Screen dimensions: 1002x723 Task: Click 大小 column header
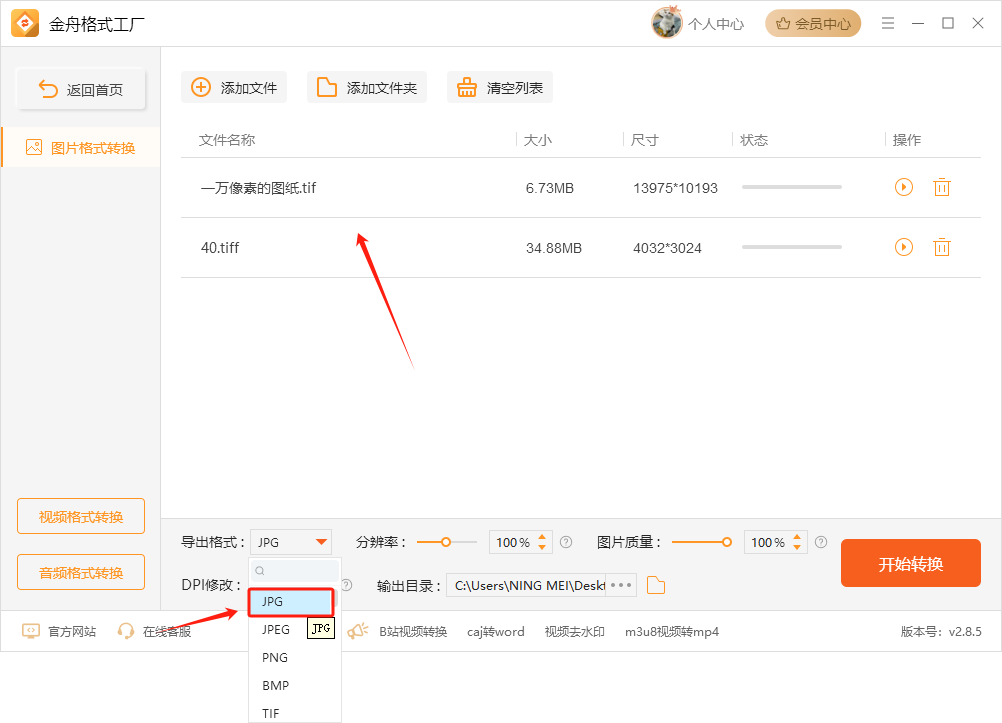point(537,140)
